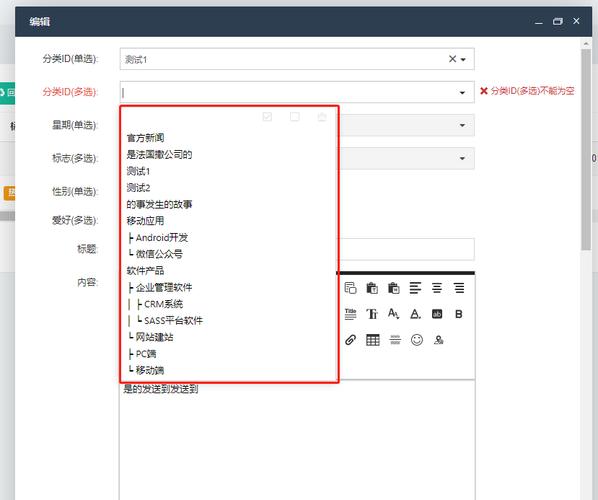Screen dimensions: 598x500
Task: Open the font size tool
Action: click(394, 314)
